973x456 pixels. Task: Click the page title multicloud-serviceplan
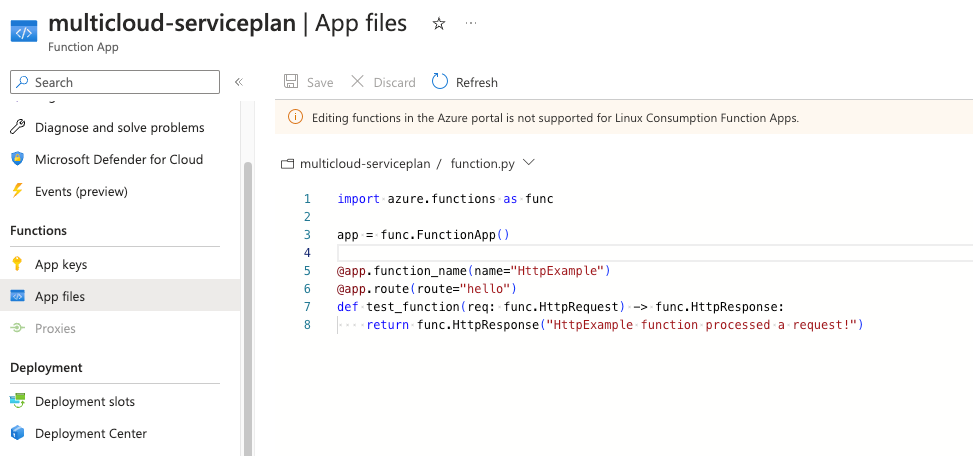coord(172,23)
